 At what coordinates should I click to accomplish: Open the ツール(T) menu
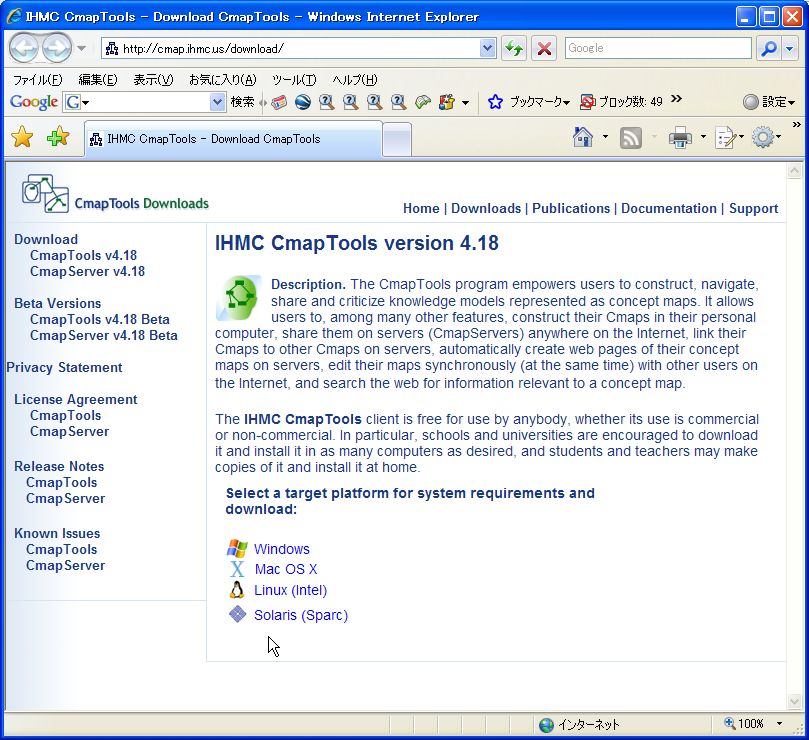point(294,80)
